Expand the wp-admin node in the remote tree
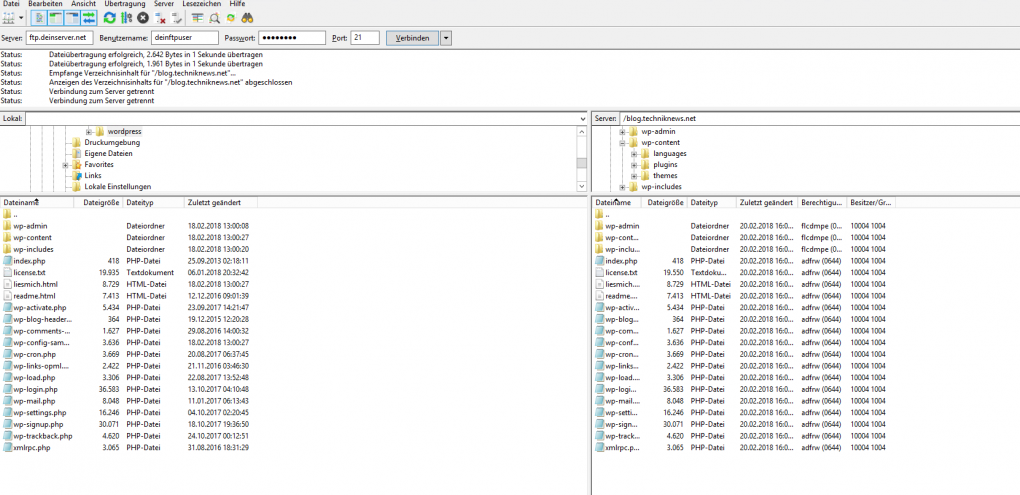 pos(623,131)
